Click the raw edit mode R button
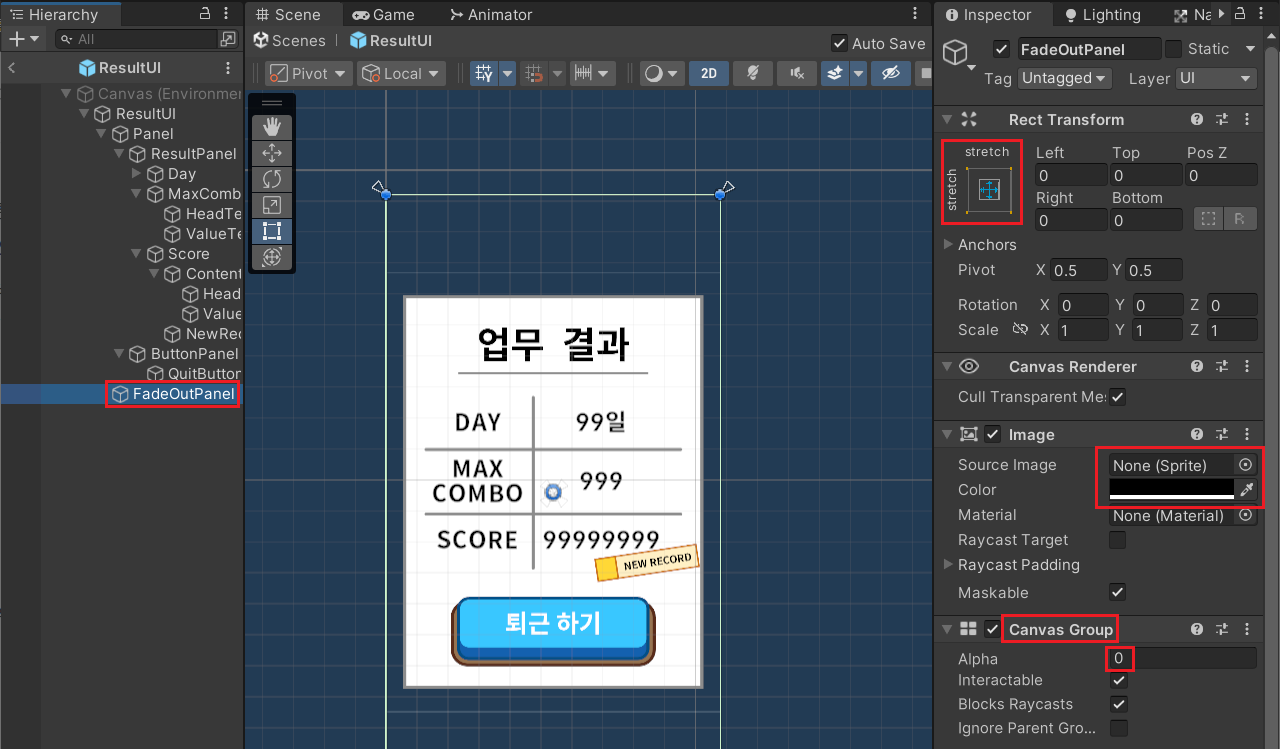The height and width of the screenshot is (749, 1280). [x=1240, y=219]
